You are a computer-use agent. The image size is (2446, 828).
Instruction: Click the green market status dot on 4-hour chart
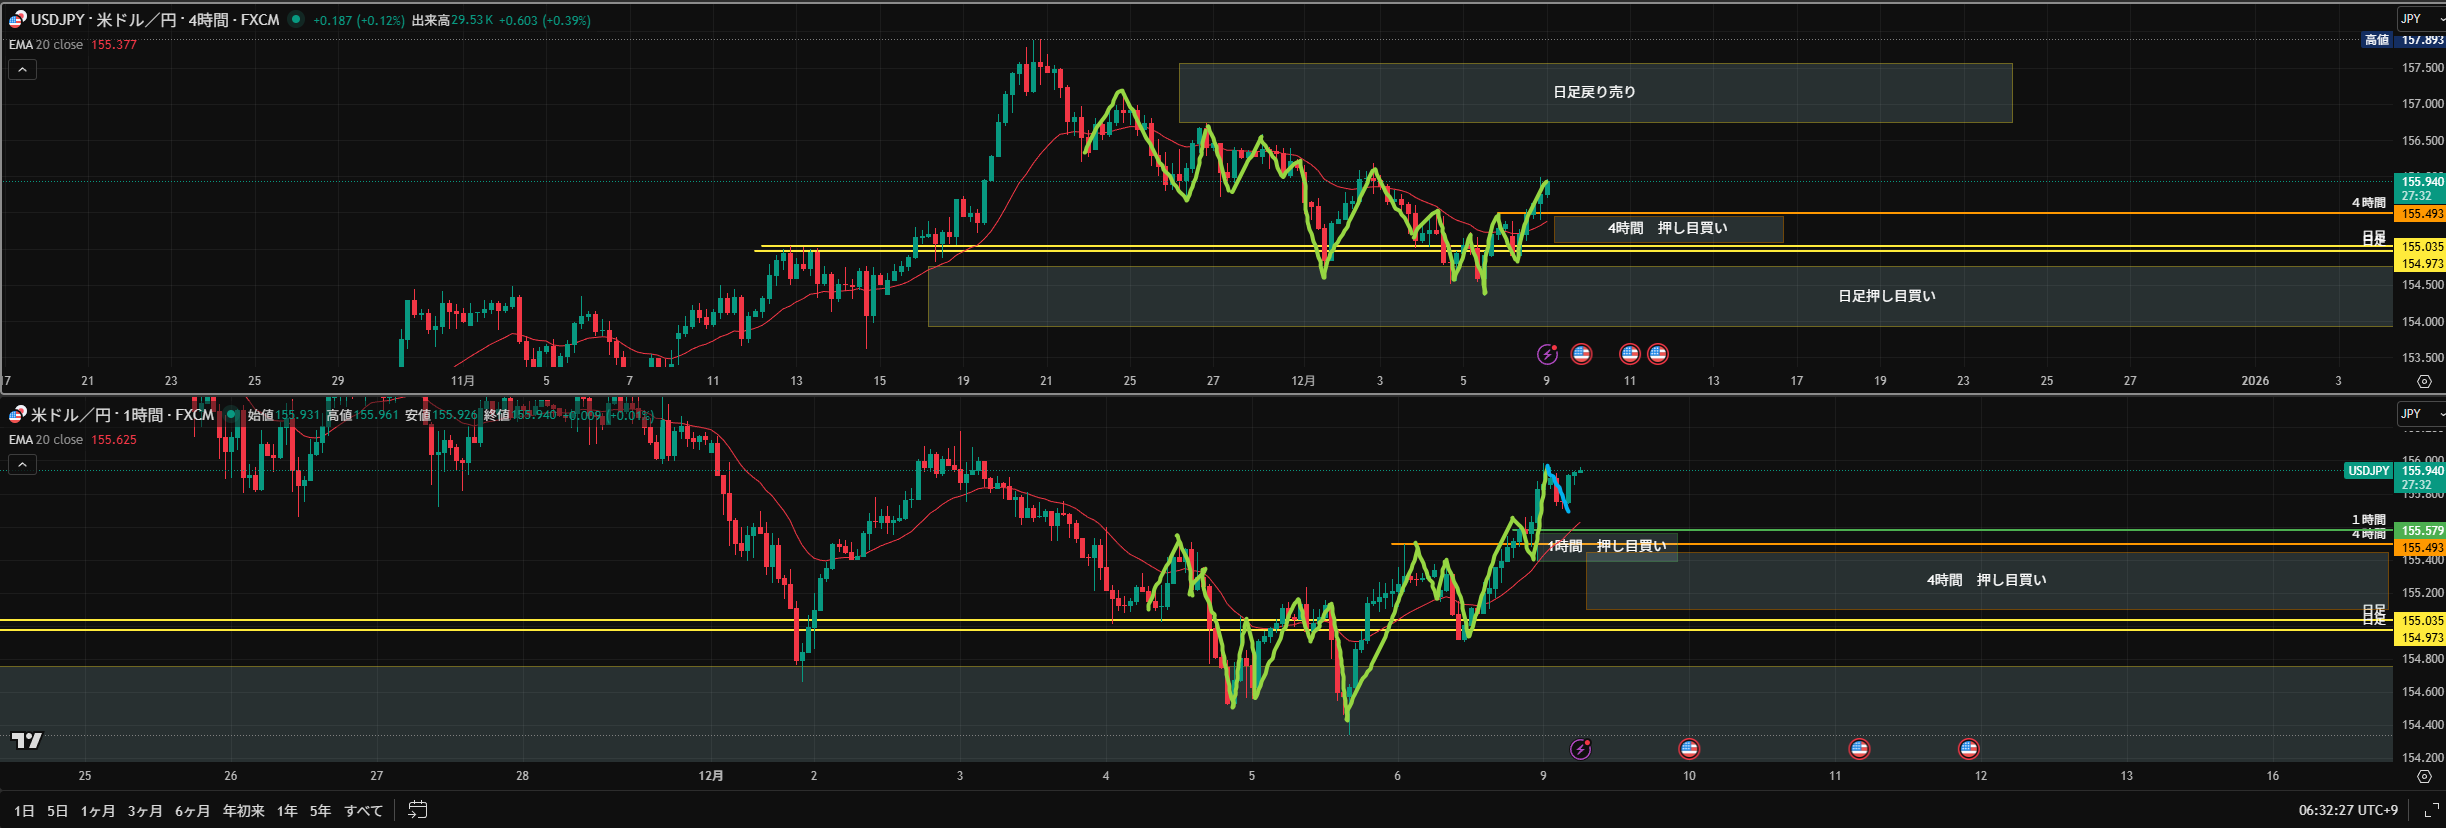coord(296,19)
